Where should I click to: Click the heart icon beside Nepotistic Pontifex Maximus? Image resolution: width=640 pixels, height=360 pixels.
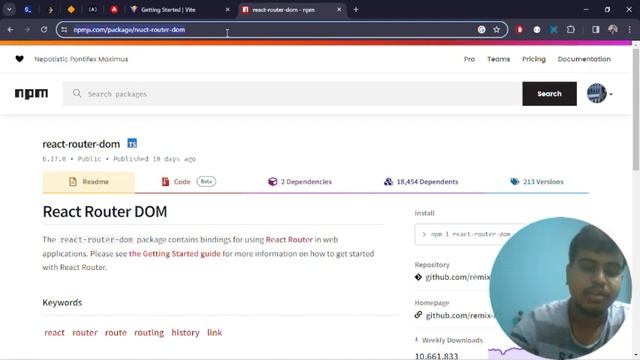click(19, 59)
